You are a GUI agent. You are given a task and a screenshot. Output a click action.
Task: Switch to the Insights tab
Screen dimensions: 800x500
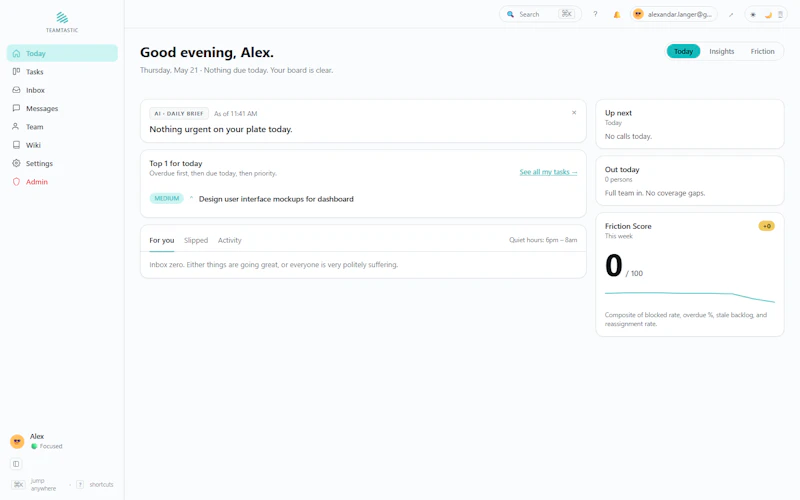721,51
